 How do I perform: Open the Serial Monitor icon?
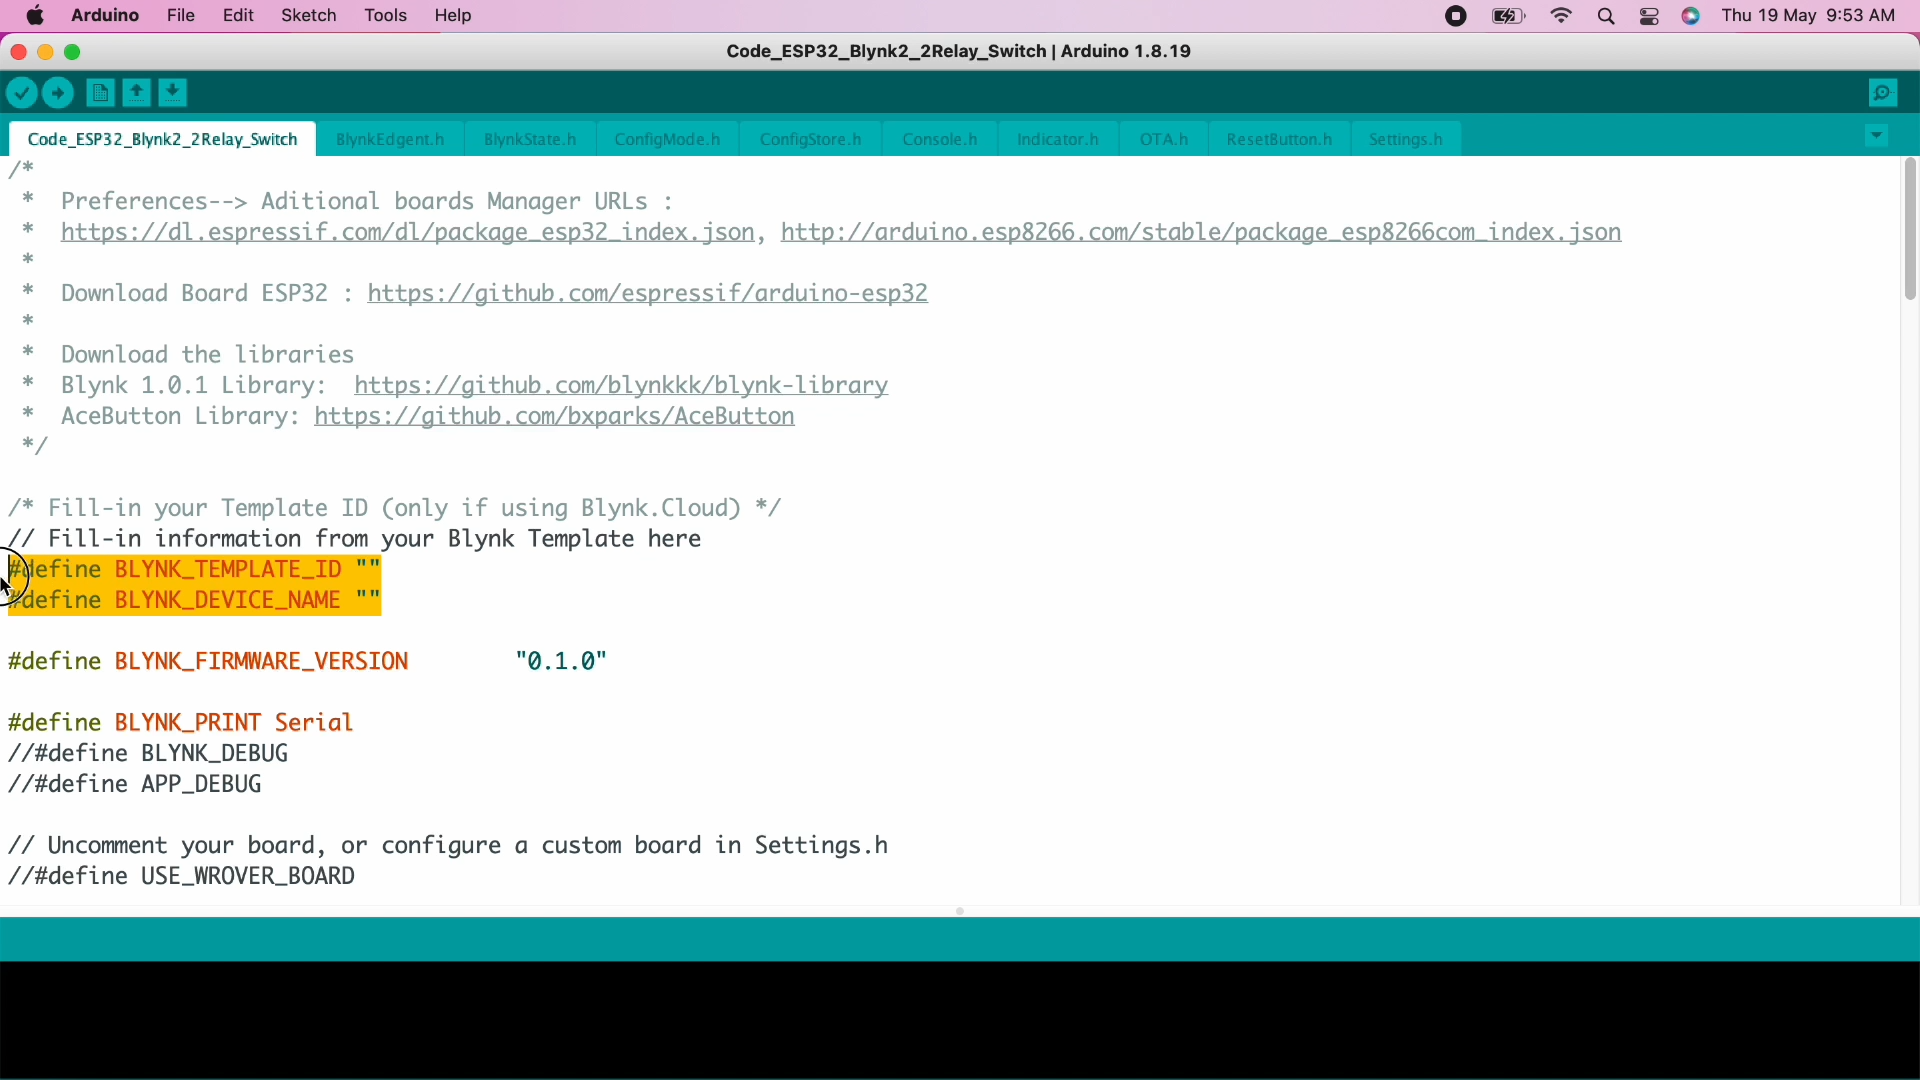(x=1884, y=94)
